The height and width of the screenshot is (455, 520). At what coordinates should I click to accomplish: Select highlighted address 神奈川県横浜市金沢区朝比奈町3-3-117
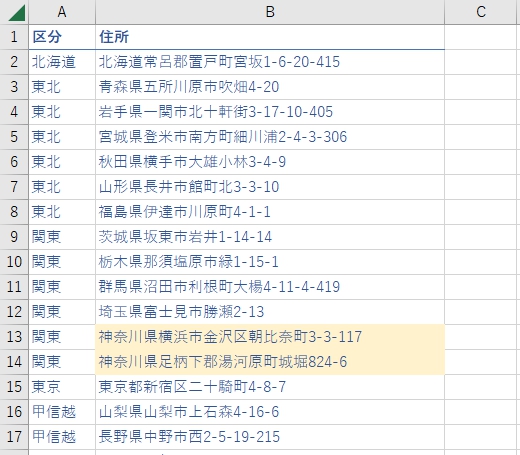pos(270,337)
